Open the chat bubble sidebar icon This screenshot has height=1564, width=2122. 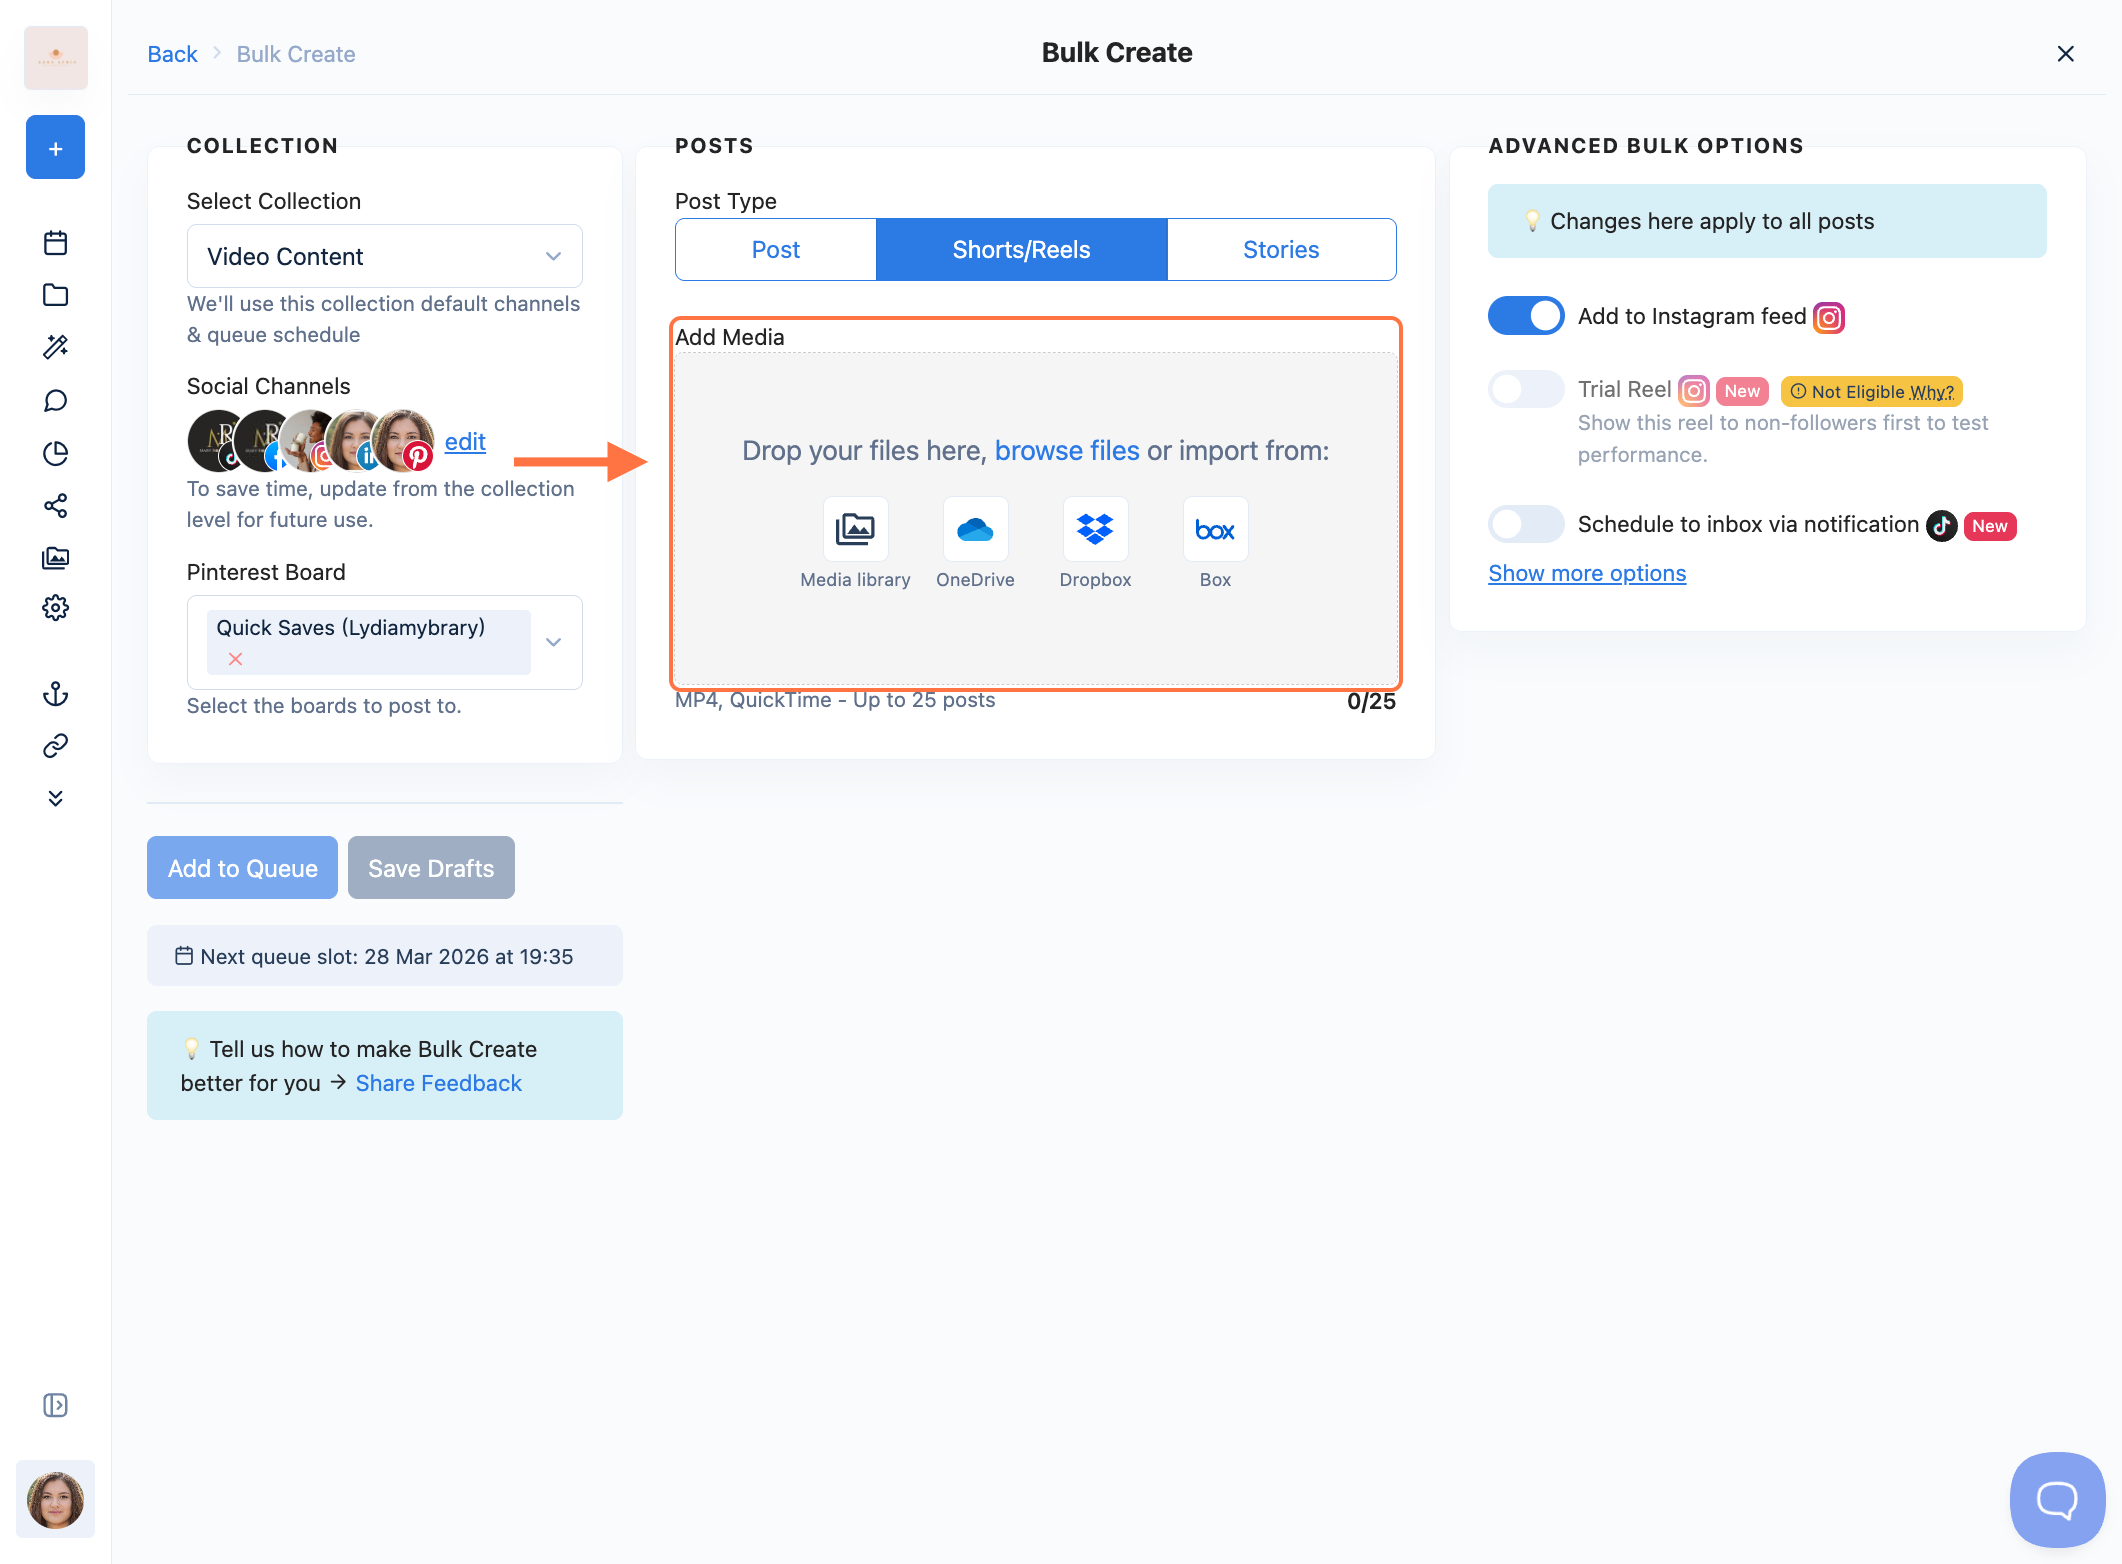pyautogui.click(x=56, y=401)
